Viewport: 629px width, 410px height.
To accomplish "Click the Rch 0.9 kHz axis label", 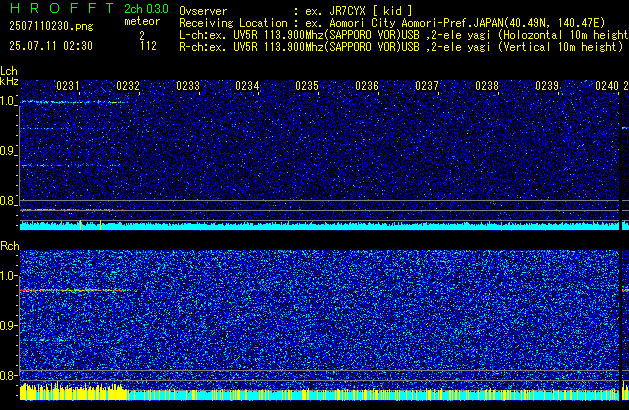I will [x=8, y=325].
